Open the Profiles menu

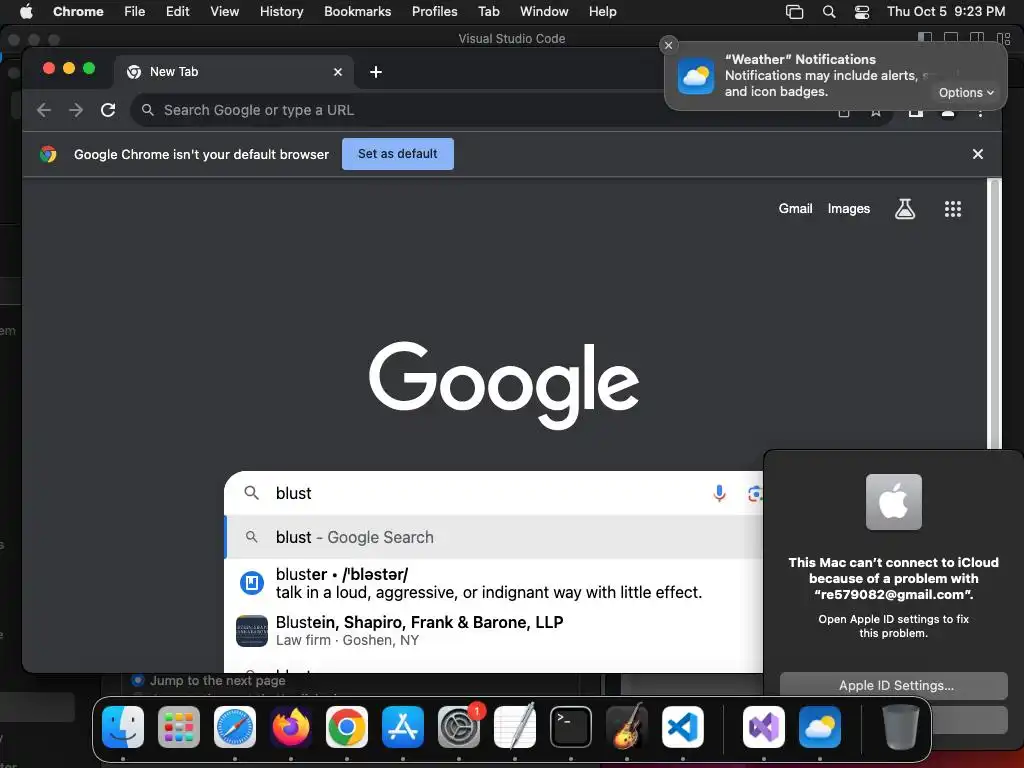tap(434, 11)
